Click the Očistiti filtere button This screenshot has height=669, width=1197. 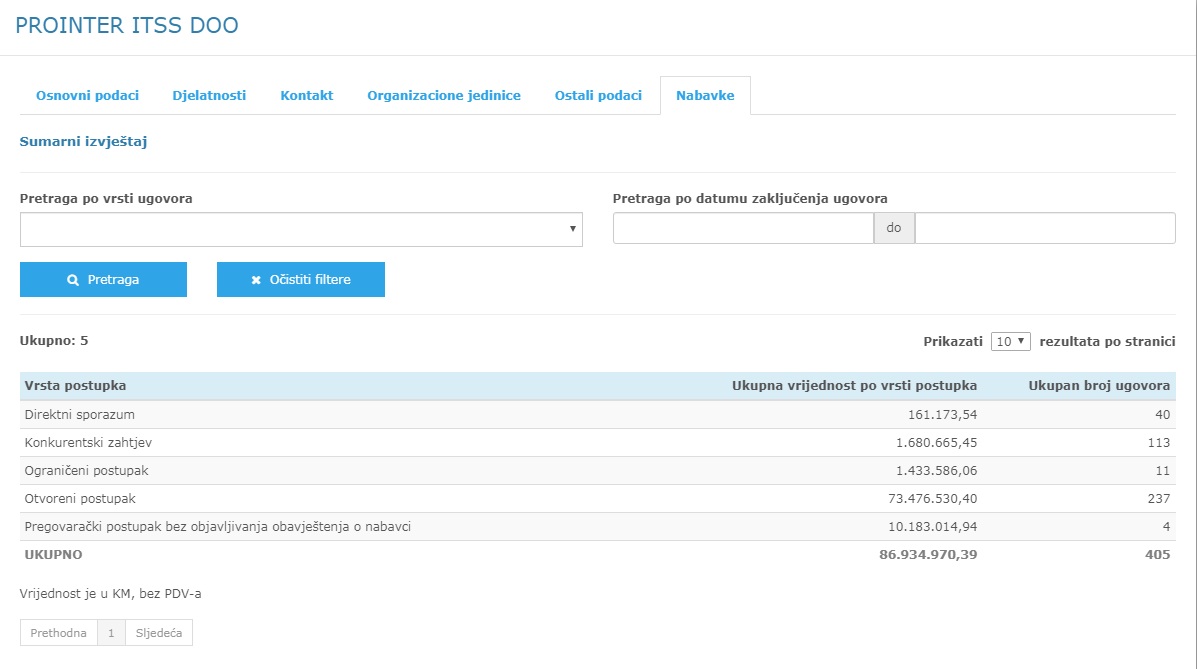click(301, 280)
